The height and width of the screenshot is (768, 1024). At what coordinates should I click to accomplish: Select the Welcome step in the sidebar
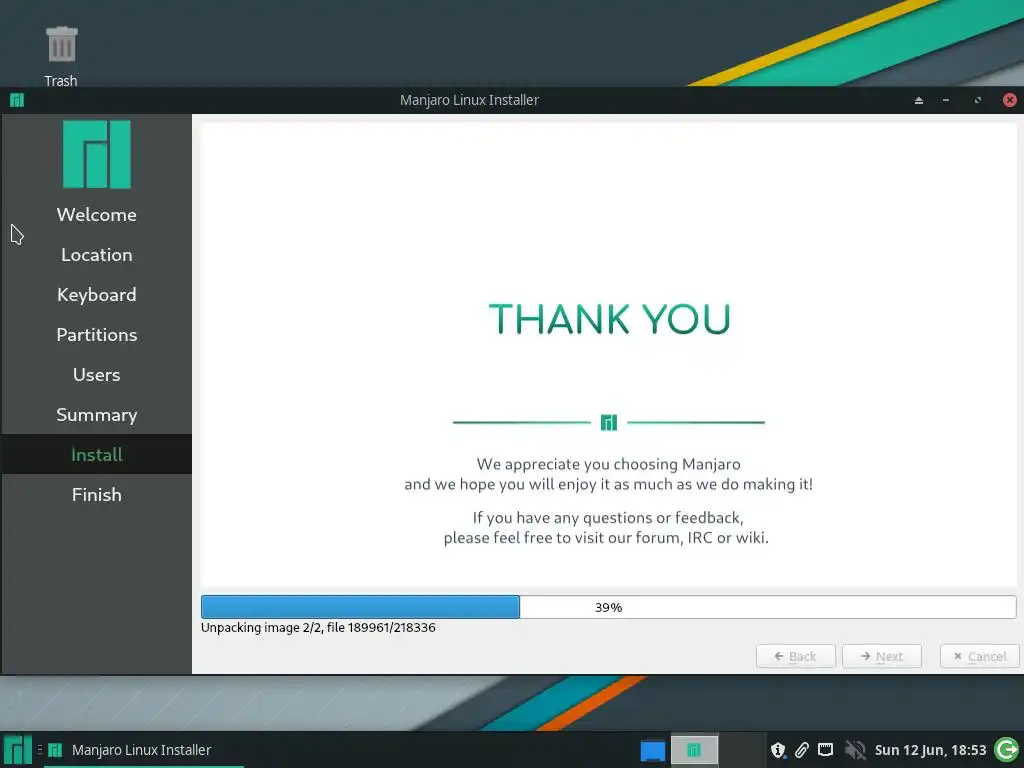tap(97, 214)
